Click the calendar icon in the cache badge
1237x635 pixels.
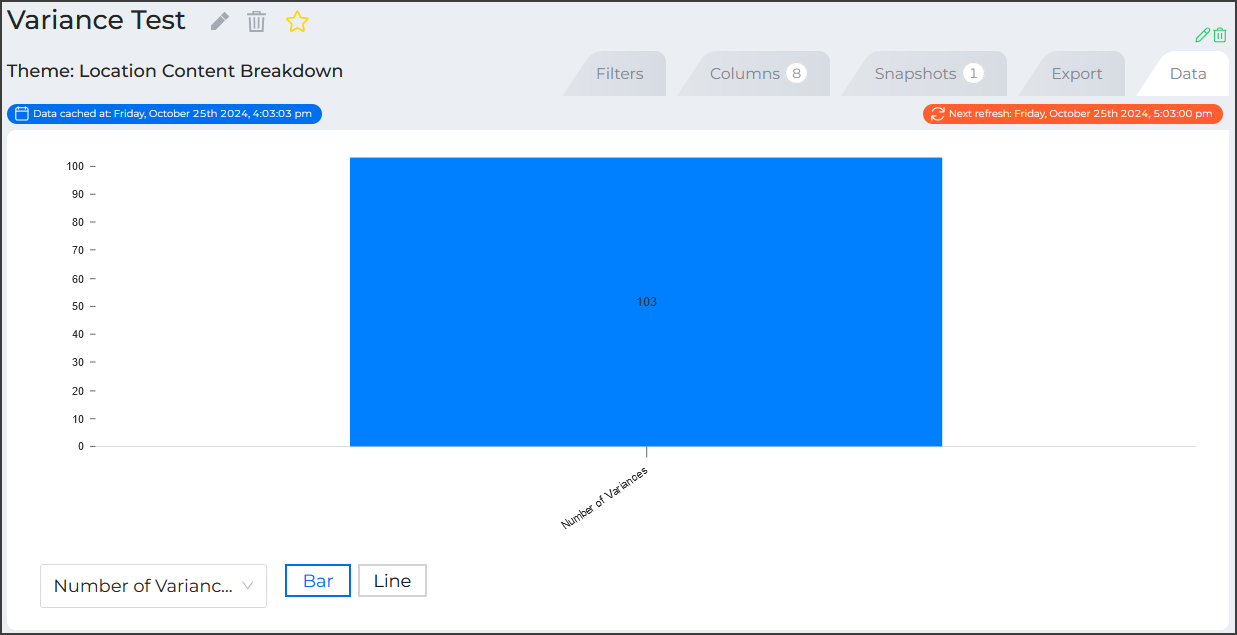tap(22, 114)
